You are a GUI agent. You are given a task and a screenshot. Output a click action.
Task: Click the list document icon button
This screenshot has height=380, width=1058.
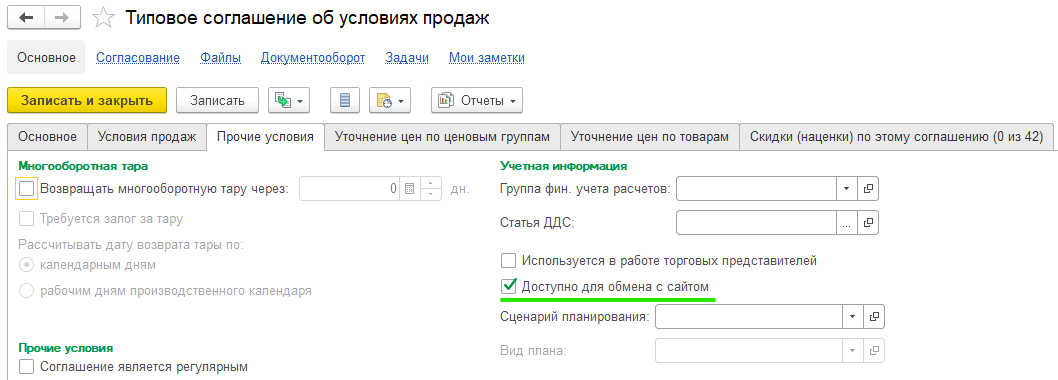(x=345, y=101)
